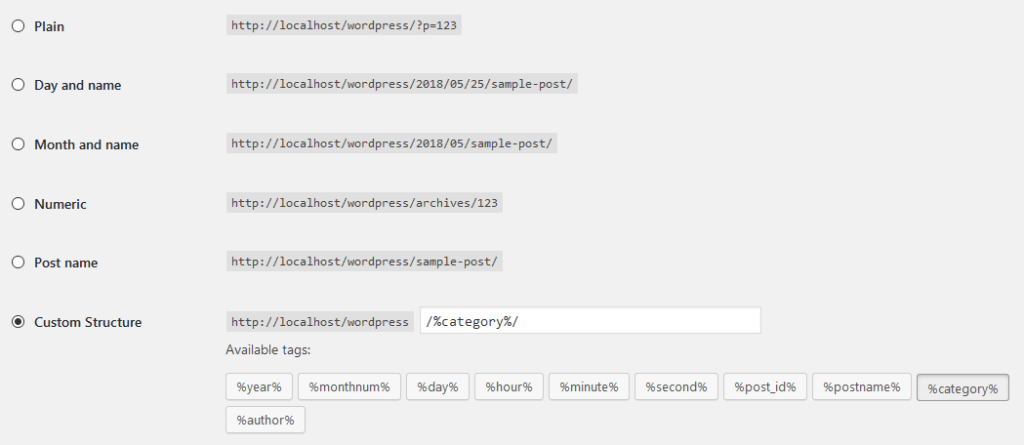Toggle the Custom Structure radio button
1024x445 pixels.
[x=18, y=321]
